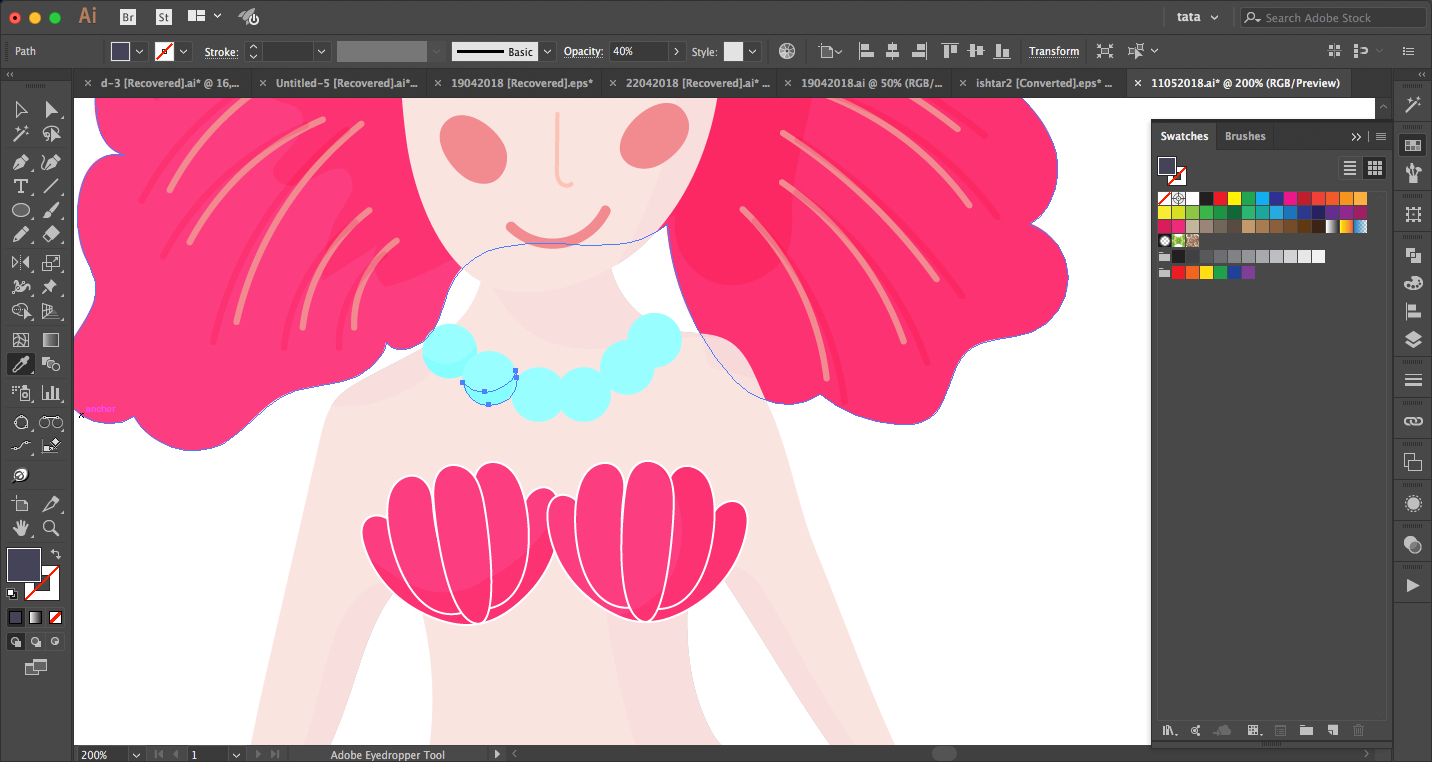Open the Basic brush definition dropdown
The width and height of the screenshot is (1432, 762).
pyautogui.click(x=547, y=51)
